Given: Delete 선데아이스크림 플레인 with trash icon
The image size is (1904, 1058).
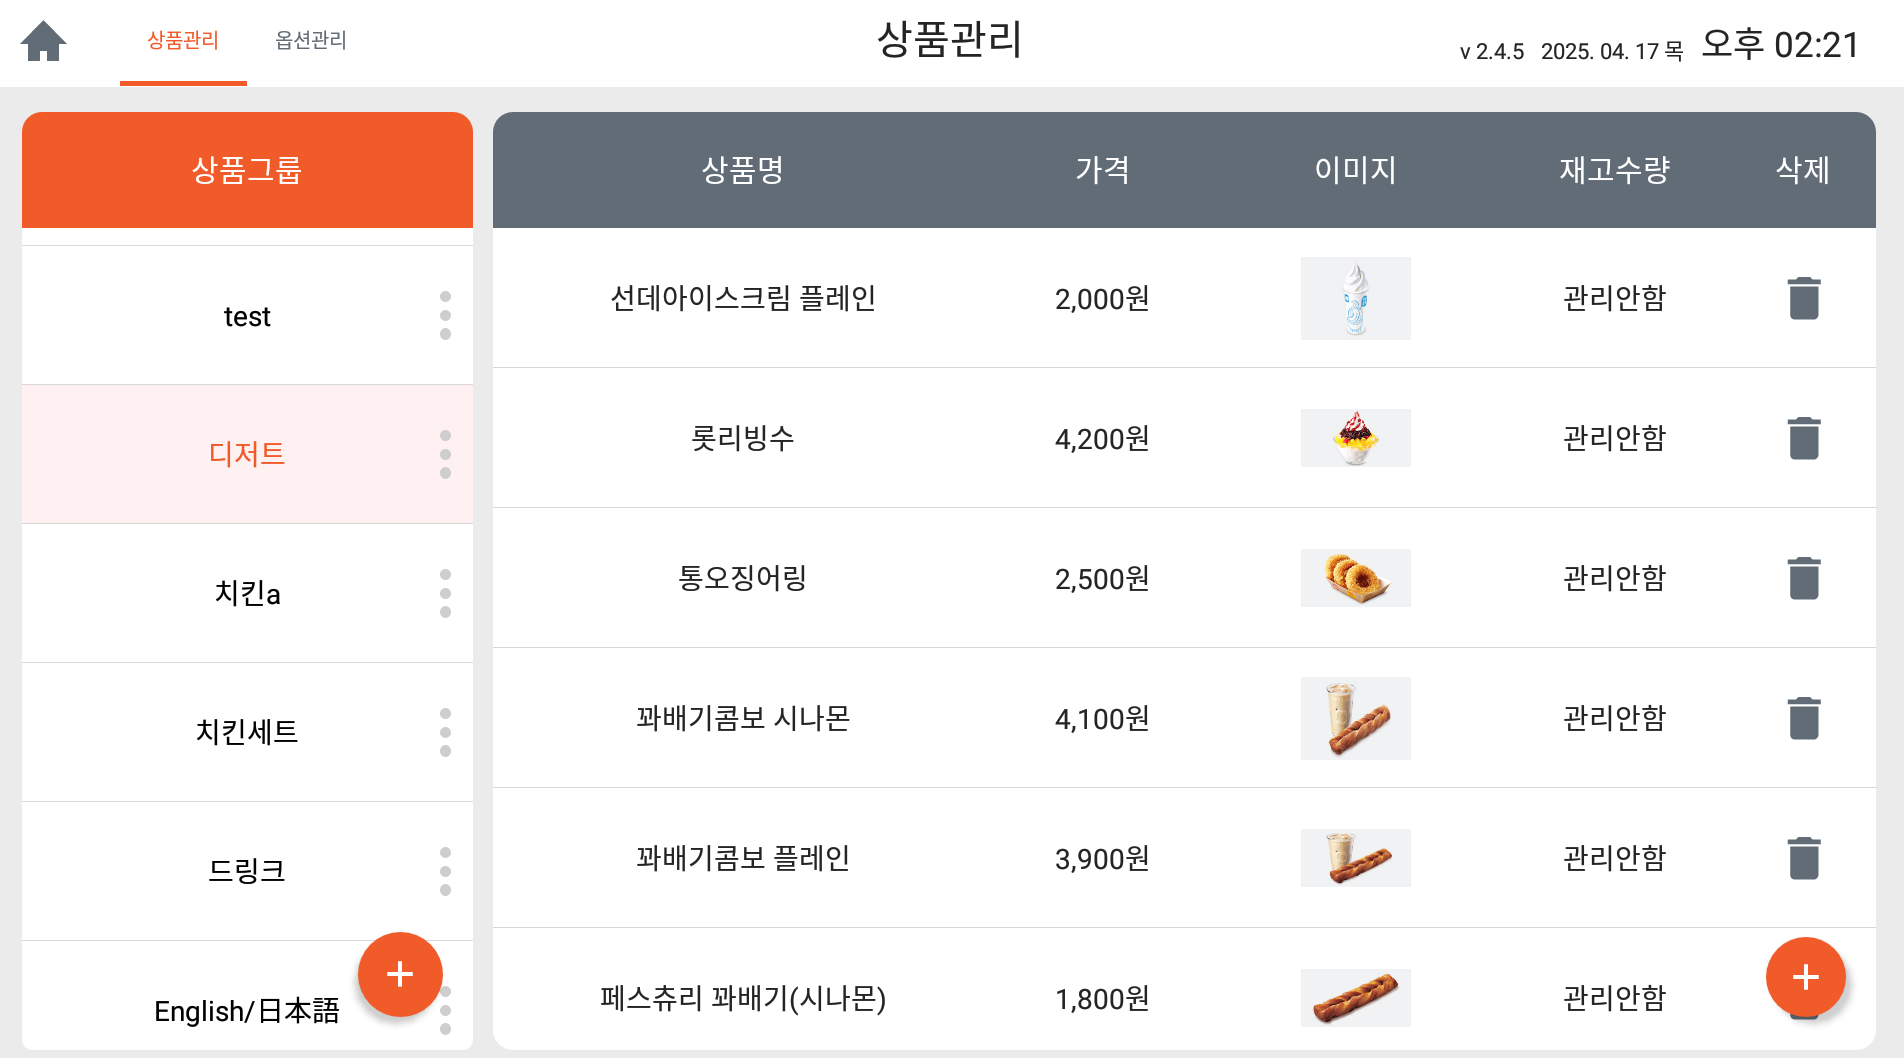Looking at the screenshot, I should [x=1804, y=298].
